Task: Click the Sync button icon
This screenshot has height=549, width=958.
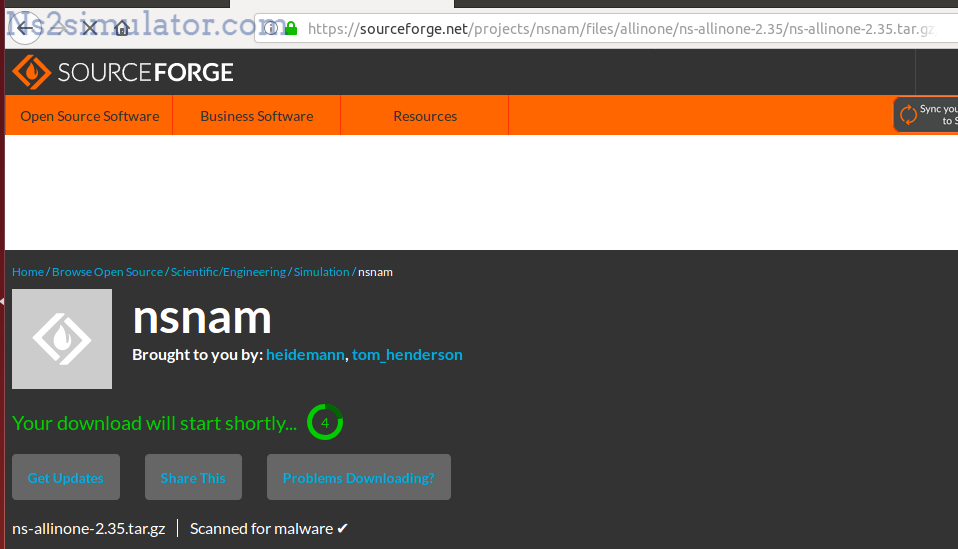Action: pyautogui.click(x=909, y=114)
